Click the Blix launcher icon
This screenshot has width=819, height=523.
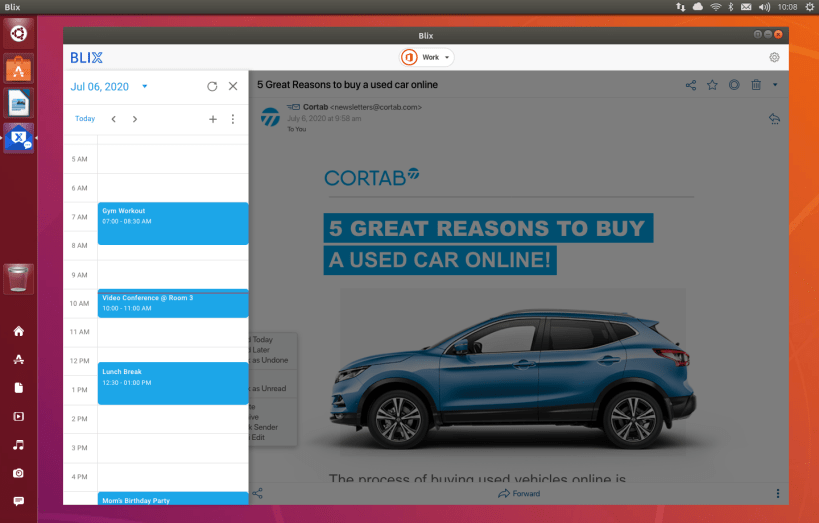[19, 138]
